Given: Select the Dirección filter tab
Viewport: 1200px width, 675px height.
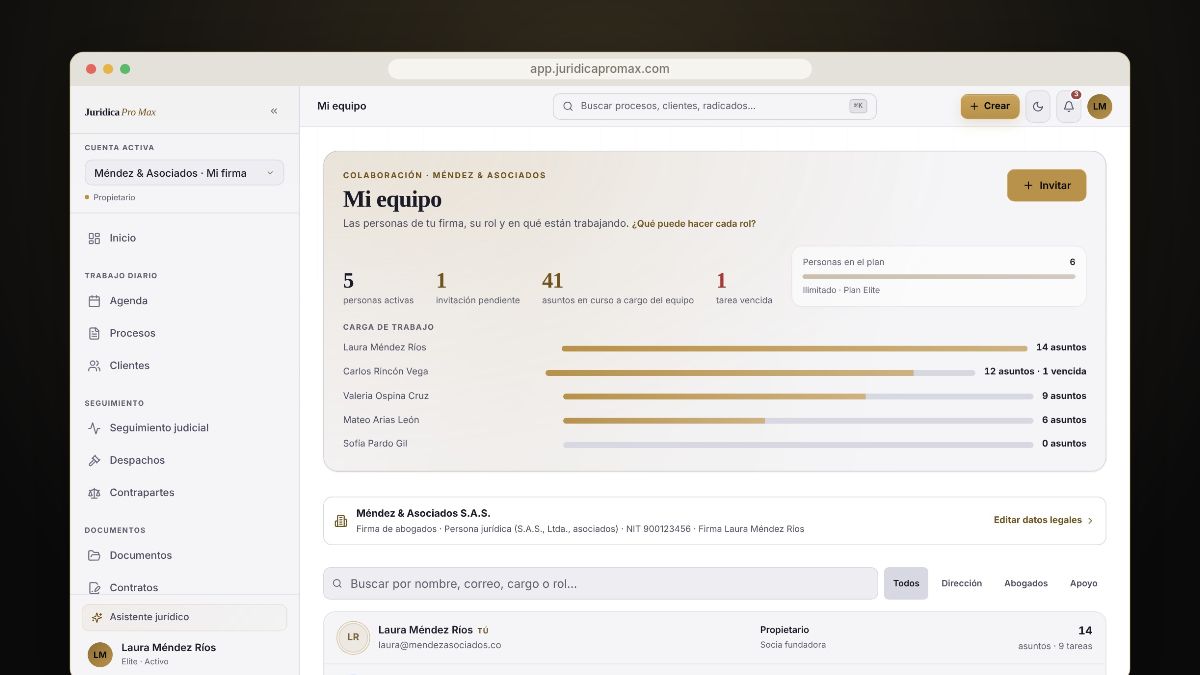Looking at the screenshot, I should coord(962,583).
